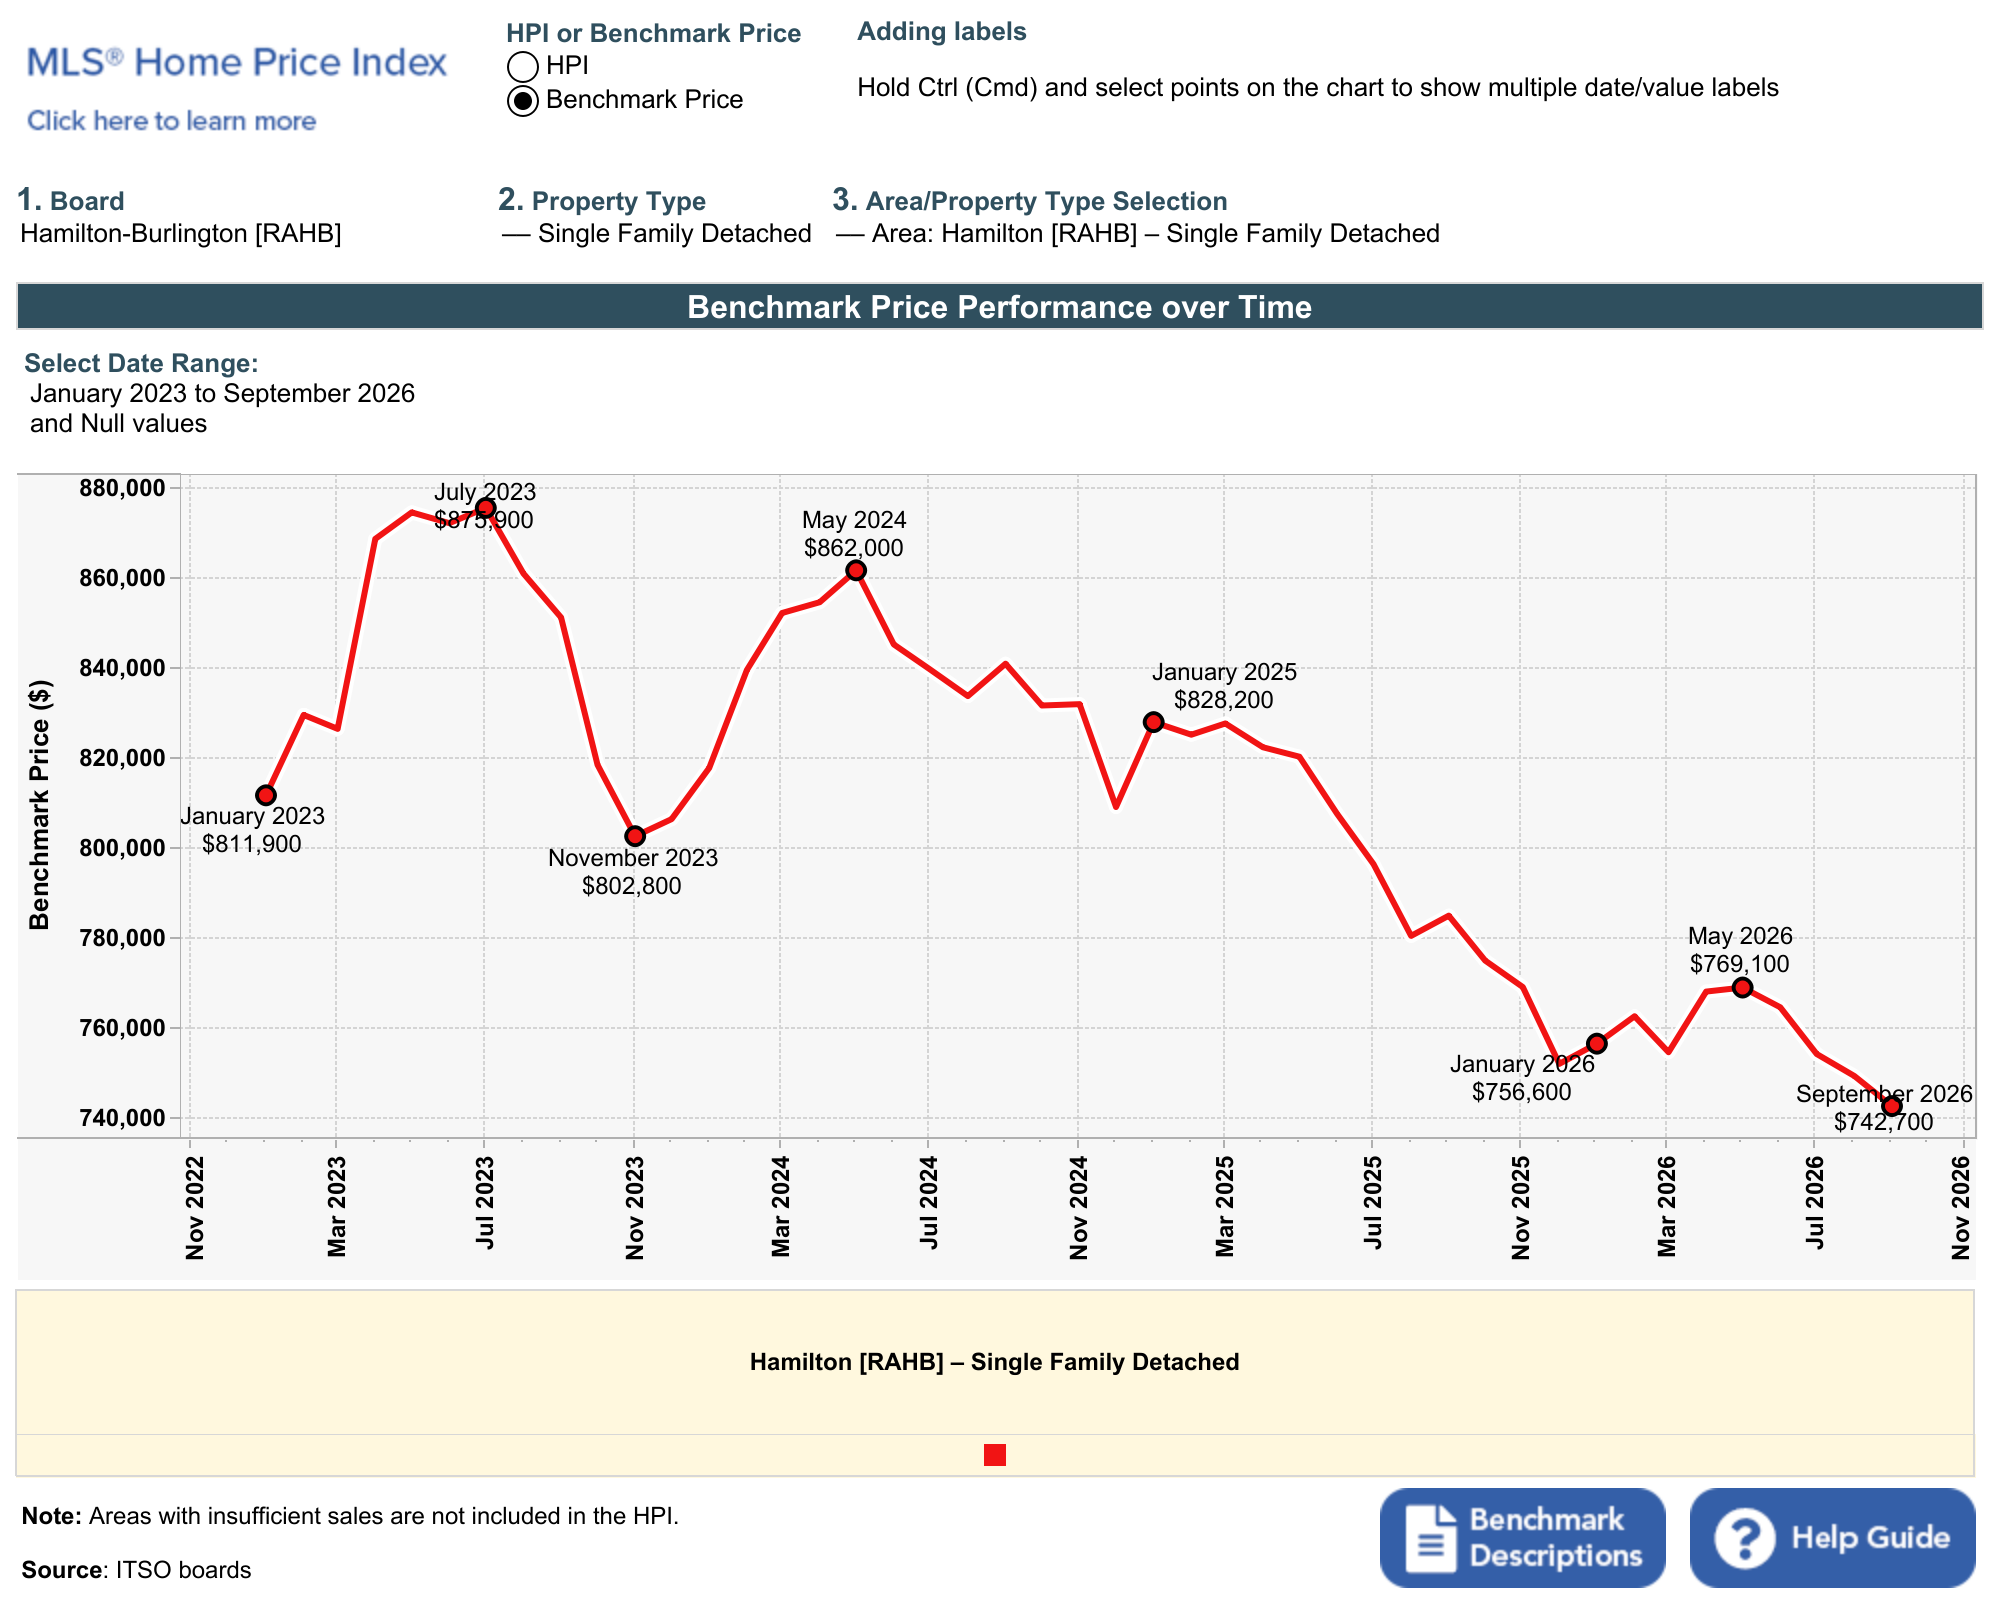This screenshot has width=1998, height=1598.
Task: Click the January 2026 data point marker
Action: click(1597, 1043)
